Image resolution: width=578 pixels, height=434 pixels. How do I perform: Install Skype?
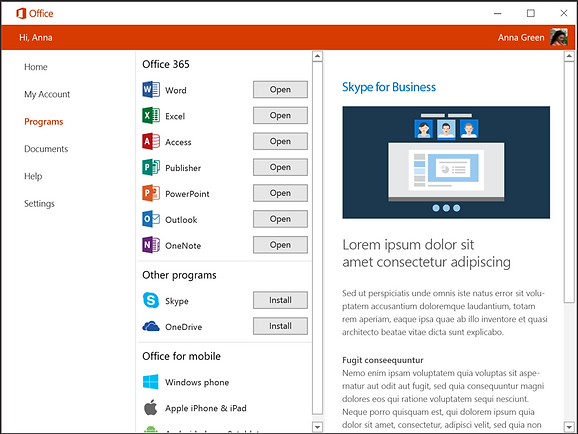pos(280,300)
